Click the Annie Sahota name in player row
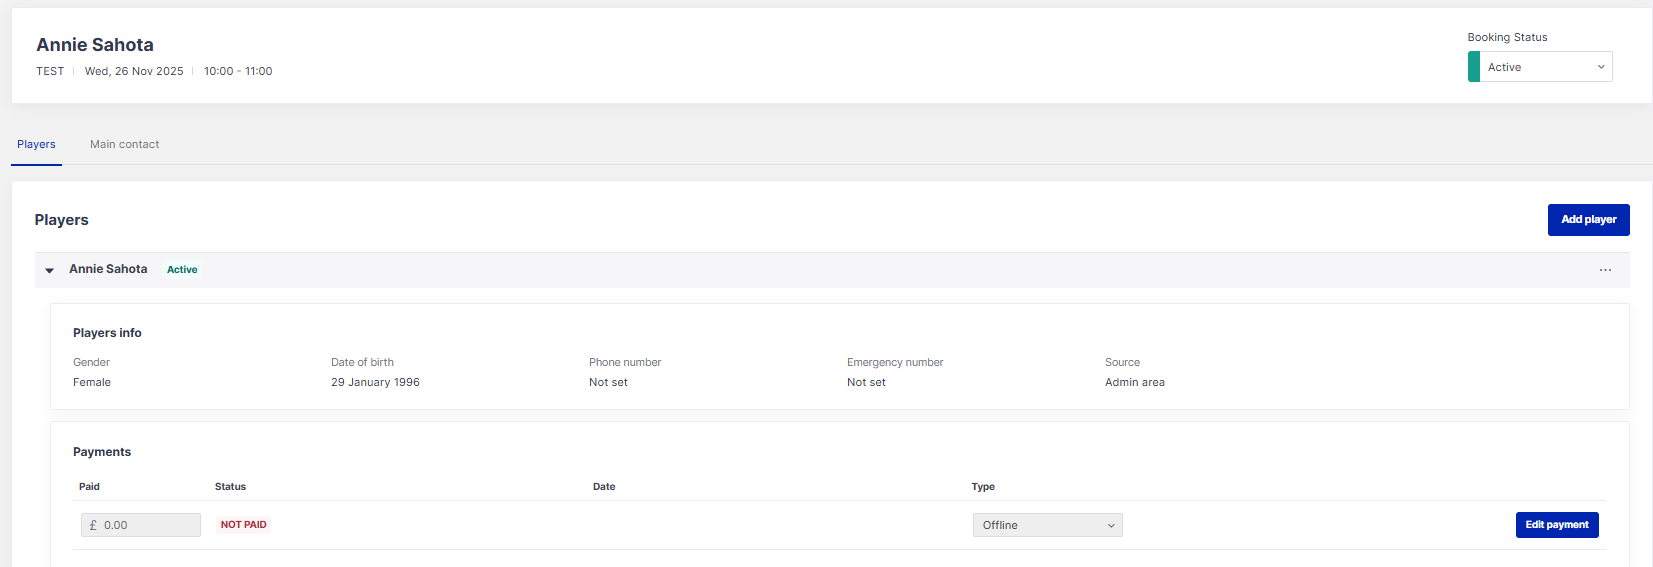This screenshot has height=567, width=1653. (108, 269)
